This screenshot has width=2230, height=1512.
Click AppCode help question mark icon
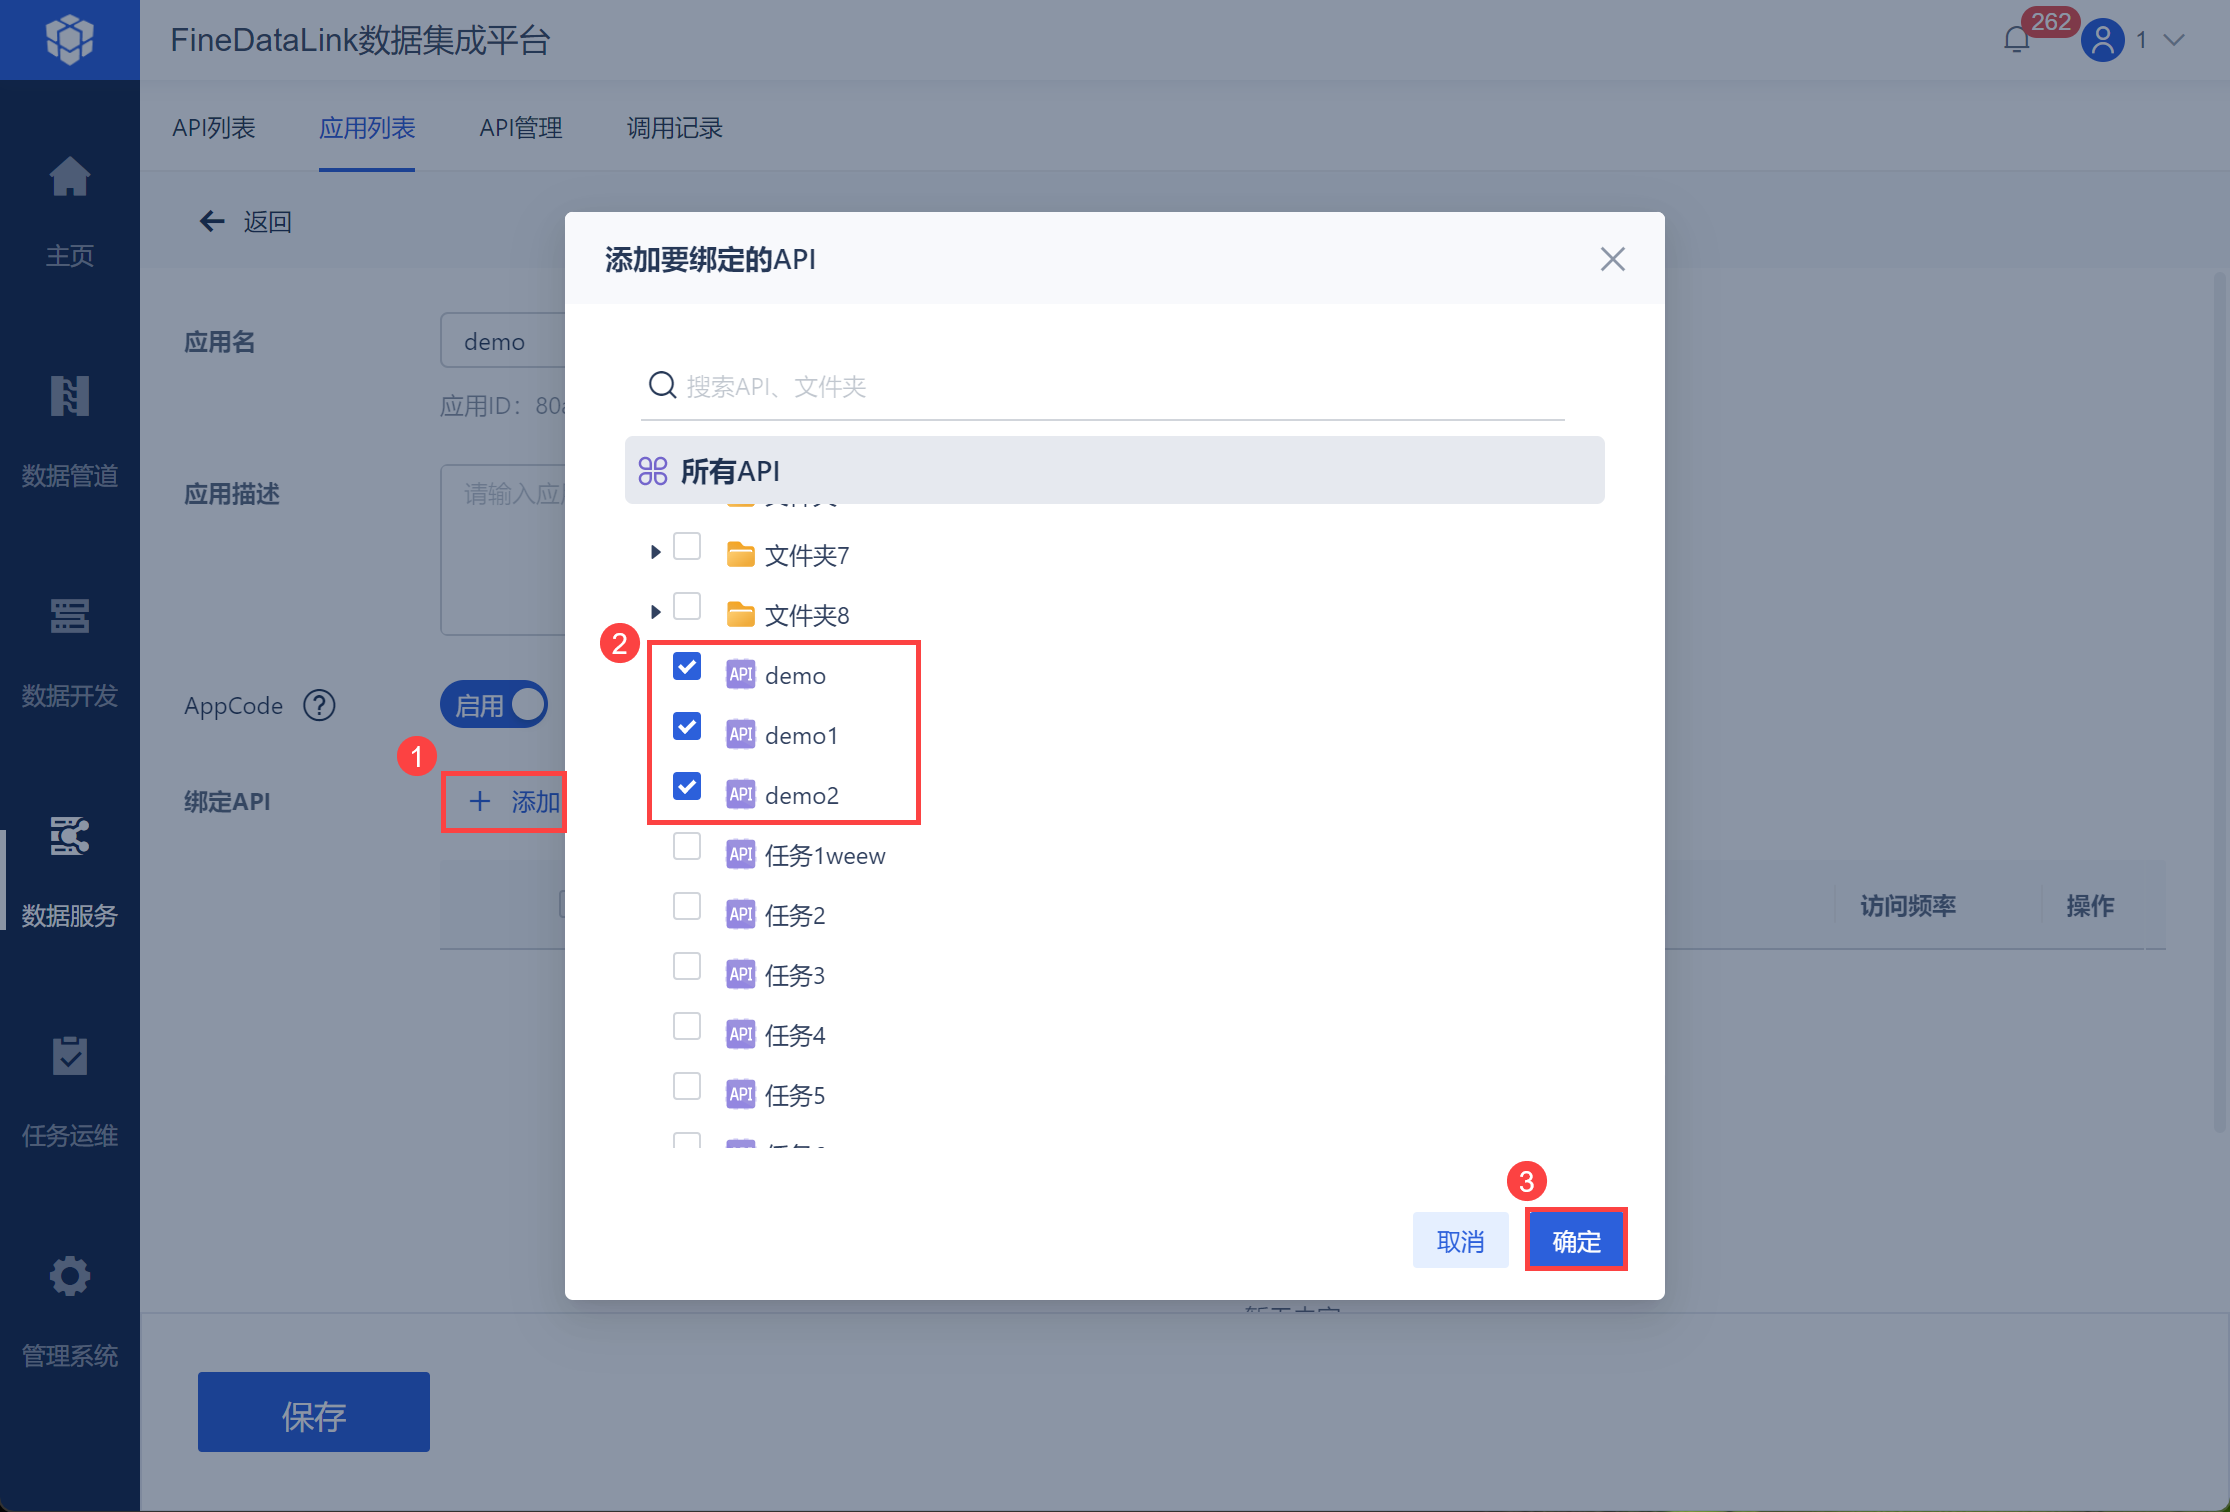pos(319,706)
